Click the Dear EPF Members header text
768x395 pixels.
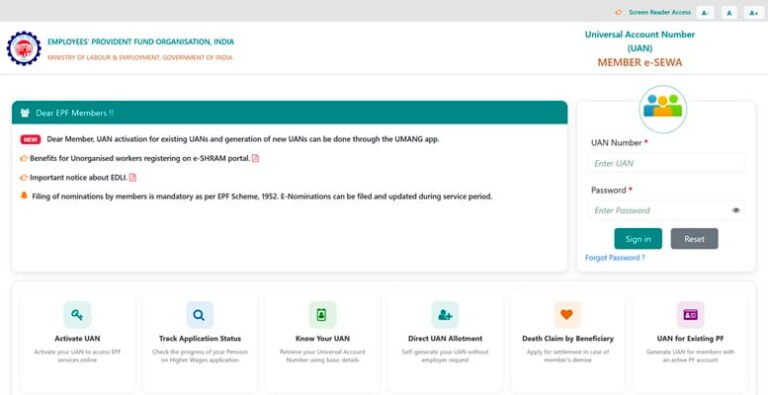74,113
